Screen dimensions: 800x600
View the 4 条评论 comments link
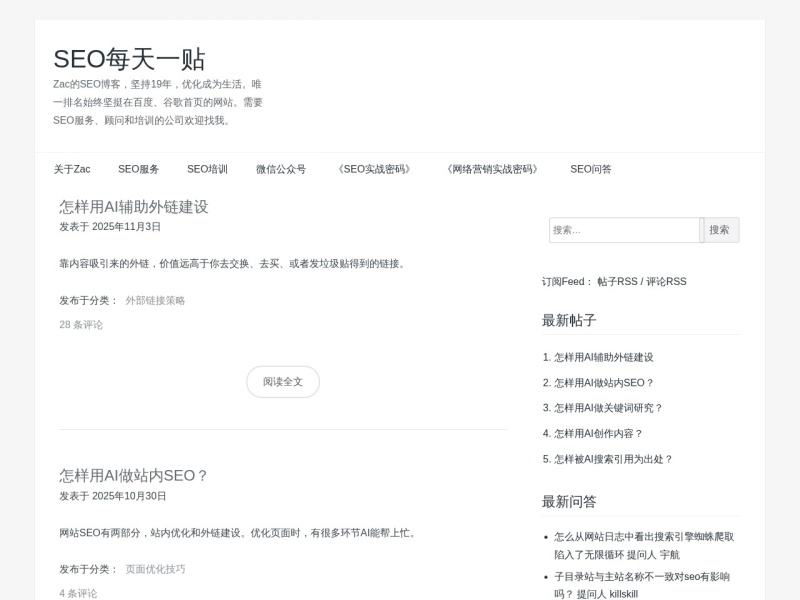click(78, 593)
